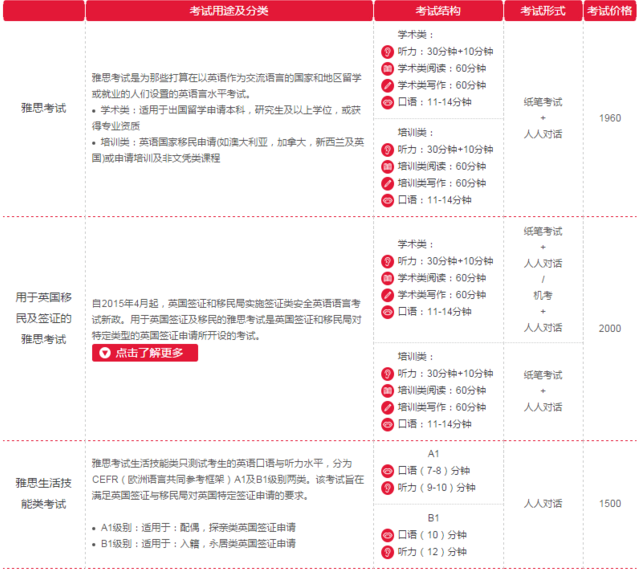Image resolution: width=643 pixels, height=575 pixels.
Task: Select the 考试结构 column header
Action: [x=438, y=11]
